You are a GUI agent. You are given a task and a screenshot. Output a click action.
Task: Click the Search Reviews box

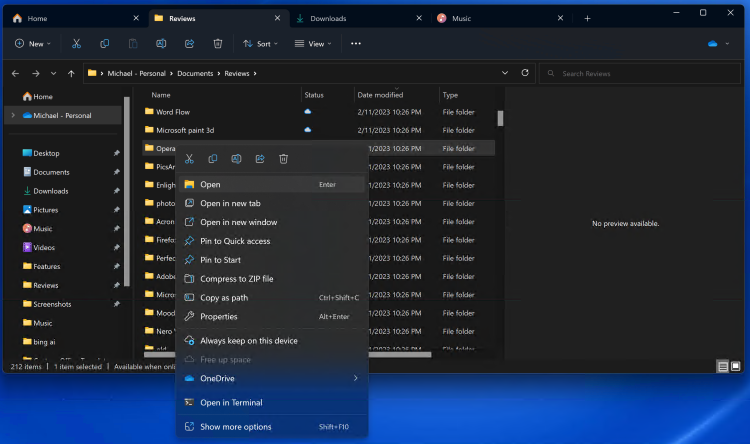tap(638, 73)
